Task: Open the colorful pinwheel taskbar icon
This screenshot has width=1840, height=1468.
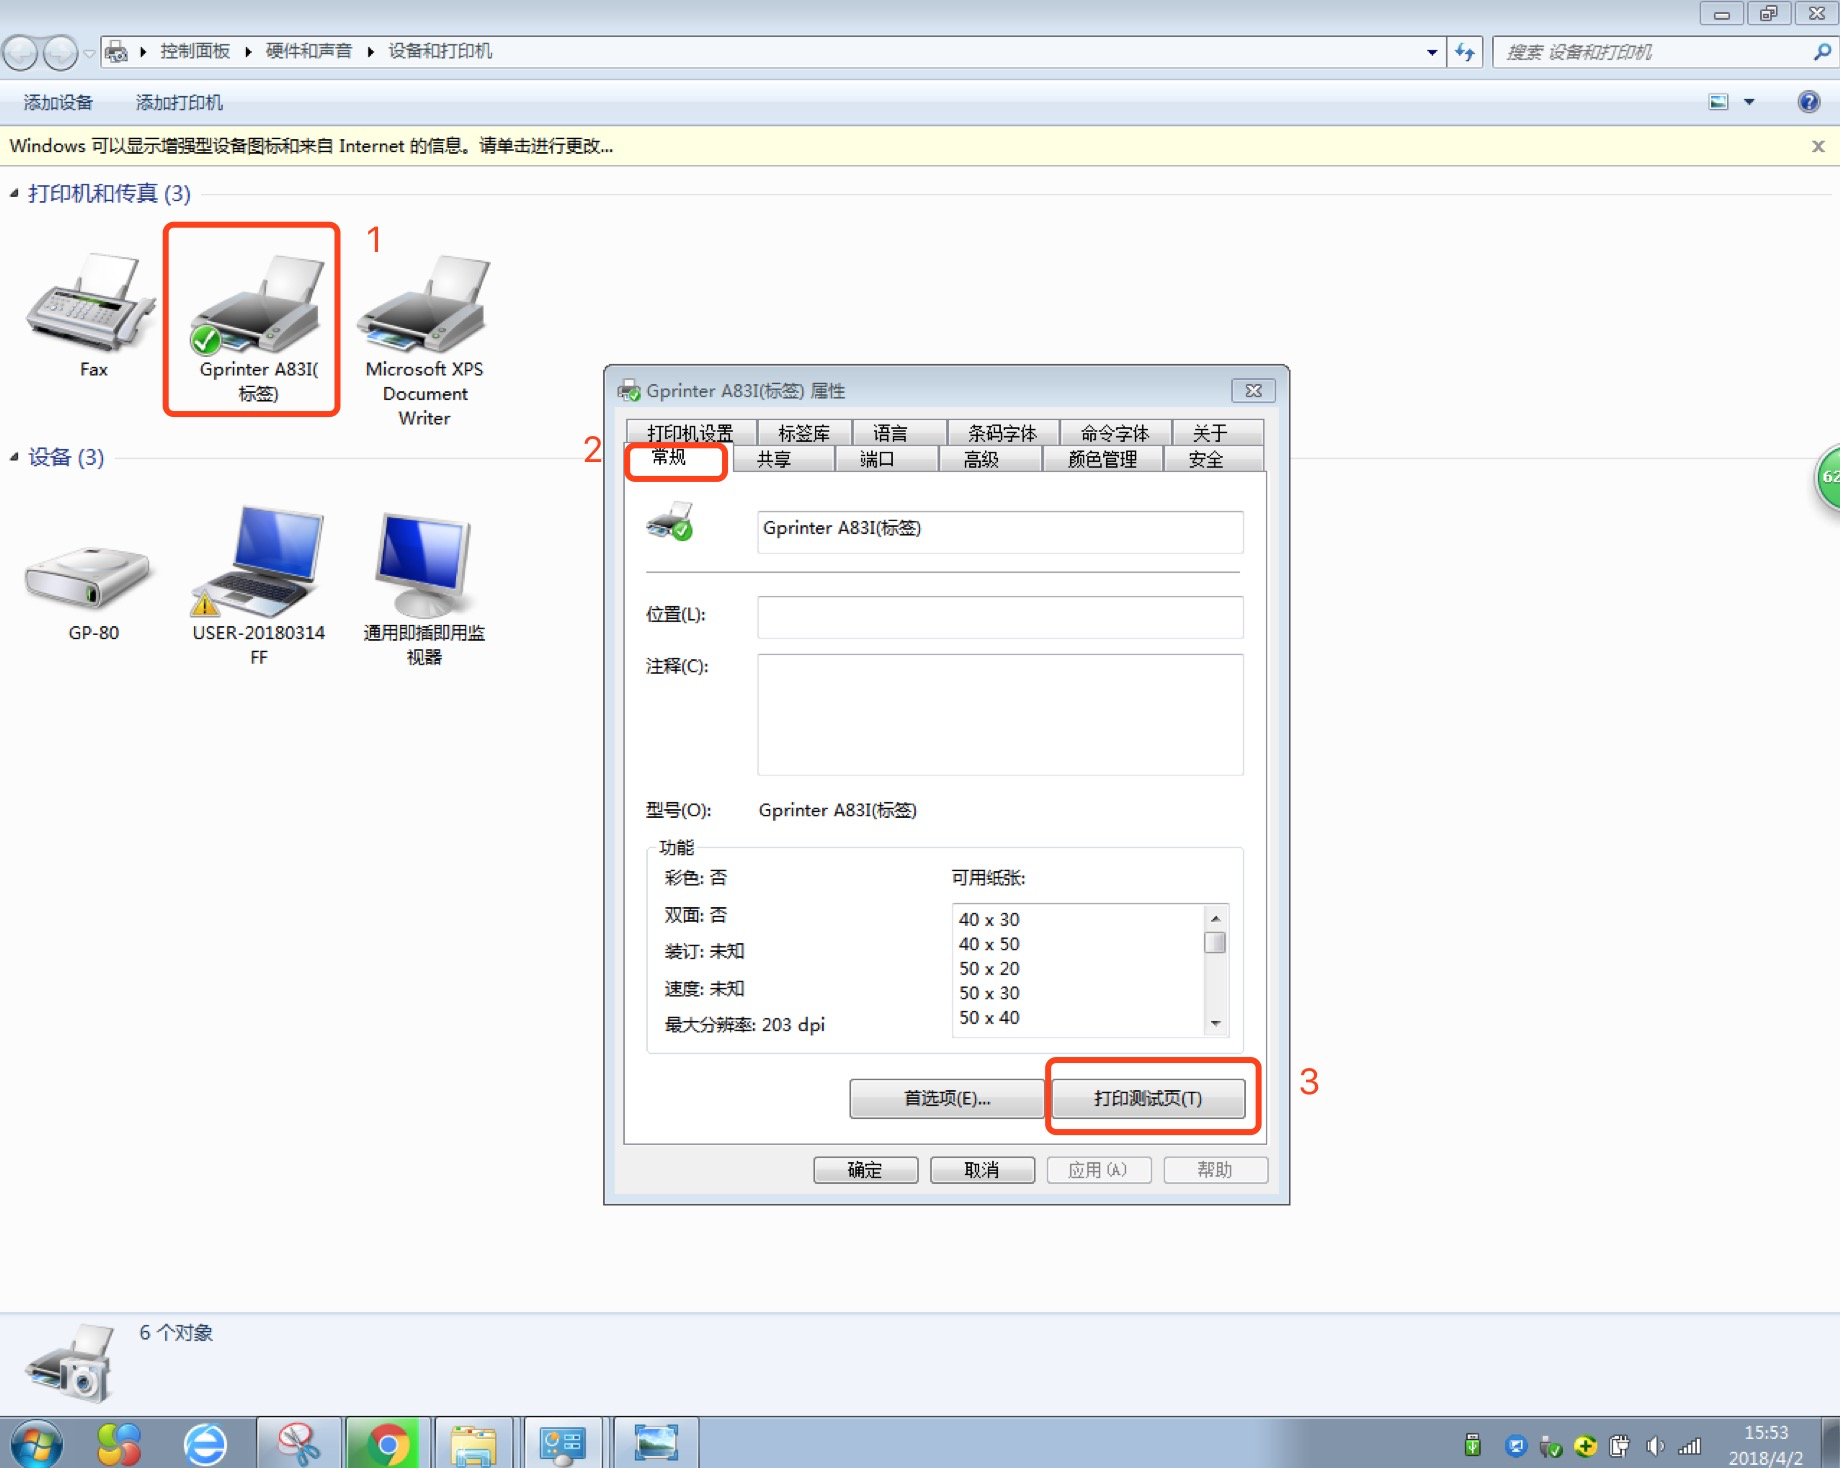Action: [x=119, y=1444]
